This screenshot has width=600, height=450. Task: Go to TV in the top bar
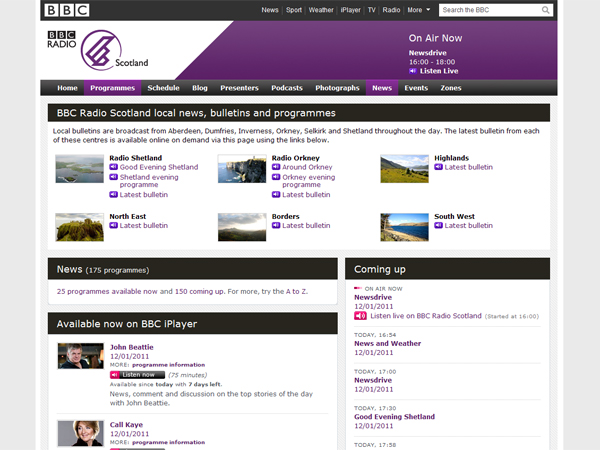click(372, 10)
